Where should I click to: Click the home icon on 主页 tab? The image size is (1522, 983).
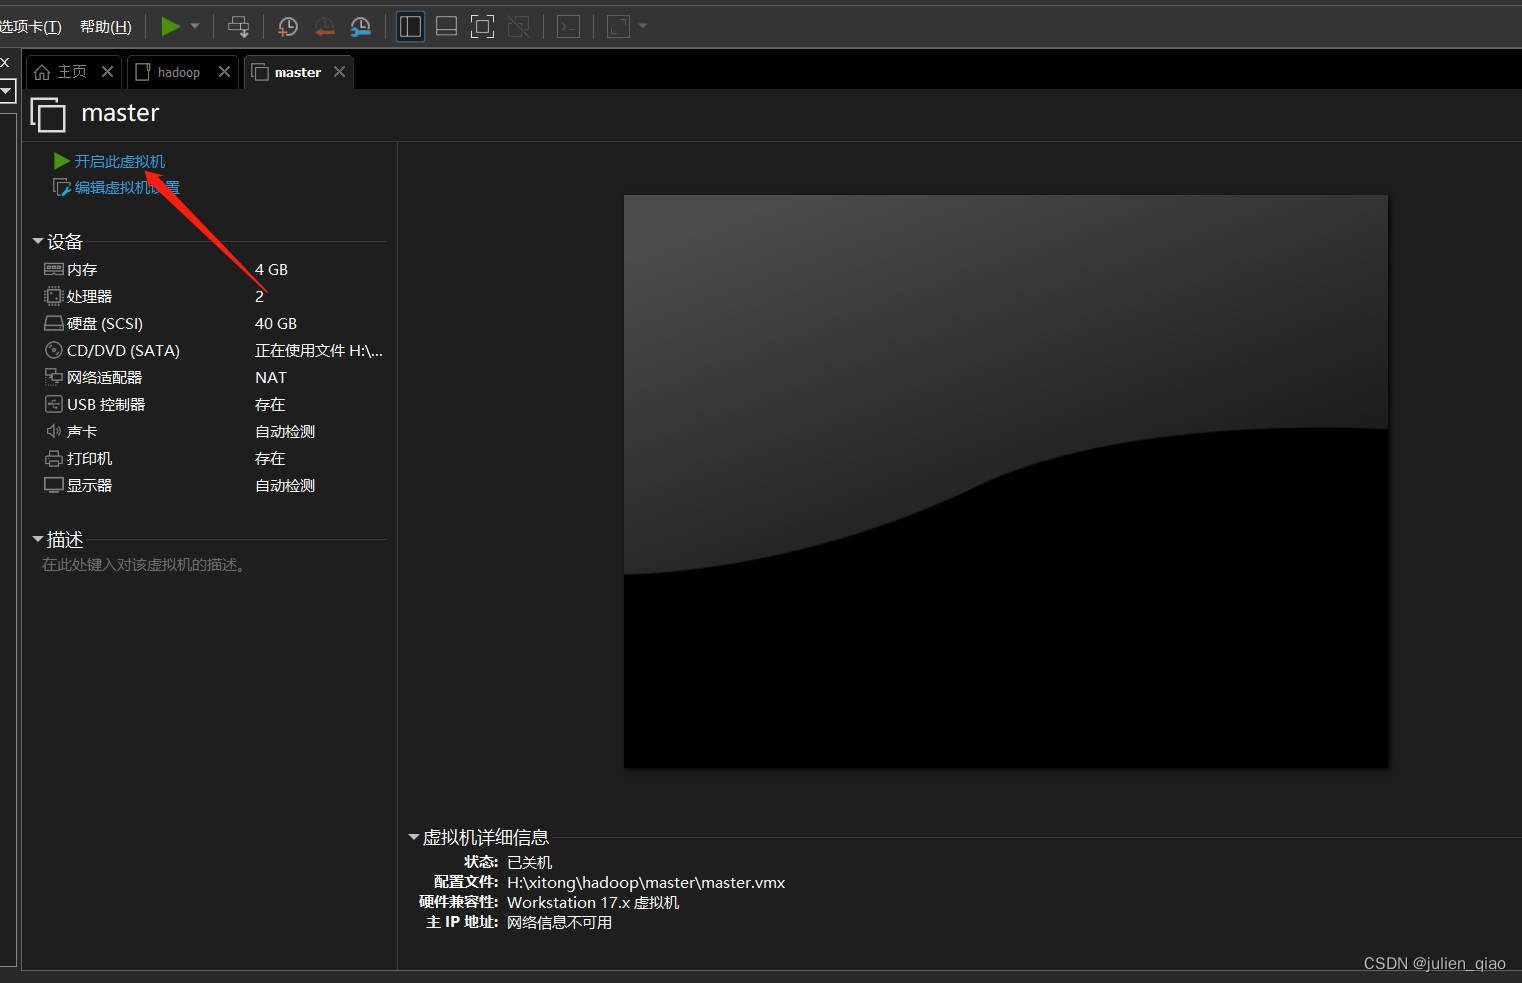click(x=42, y=72)
